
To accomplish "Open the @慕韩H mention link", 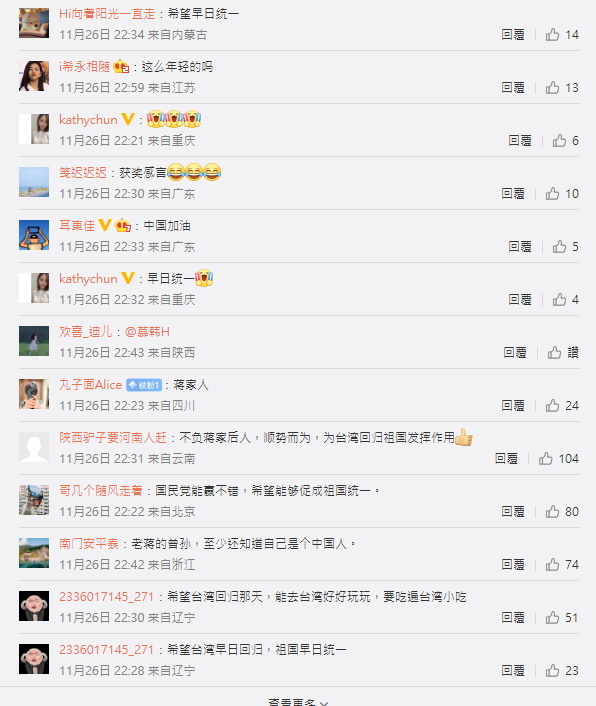I will click(147, 332).
